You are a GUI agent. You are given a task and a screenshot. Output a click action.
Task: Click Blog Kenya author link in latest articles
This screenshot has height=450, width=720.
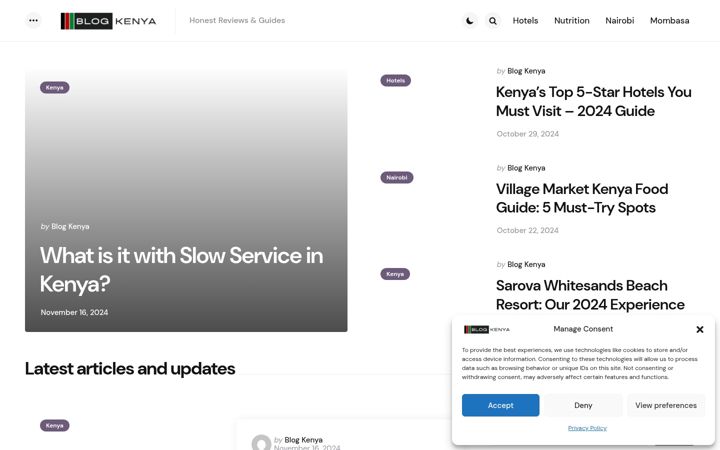coord(304,440)
